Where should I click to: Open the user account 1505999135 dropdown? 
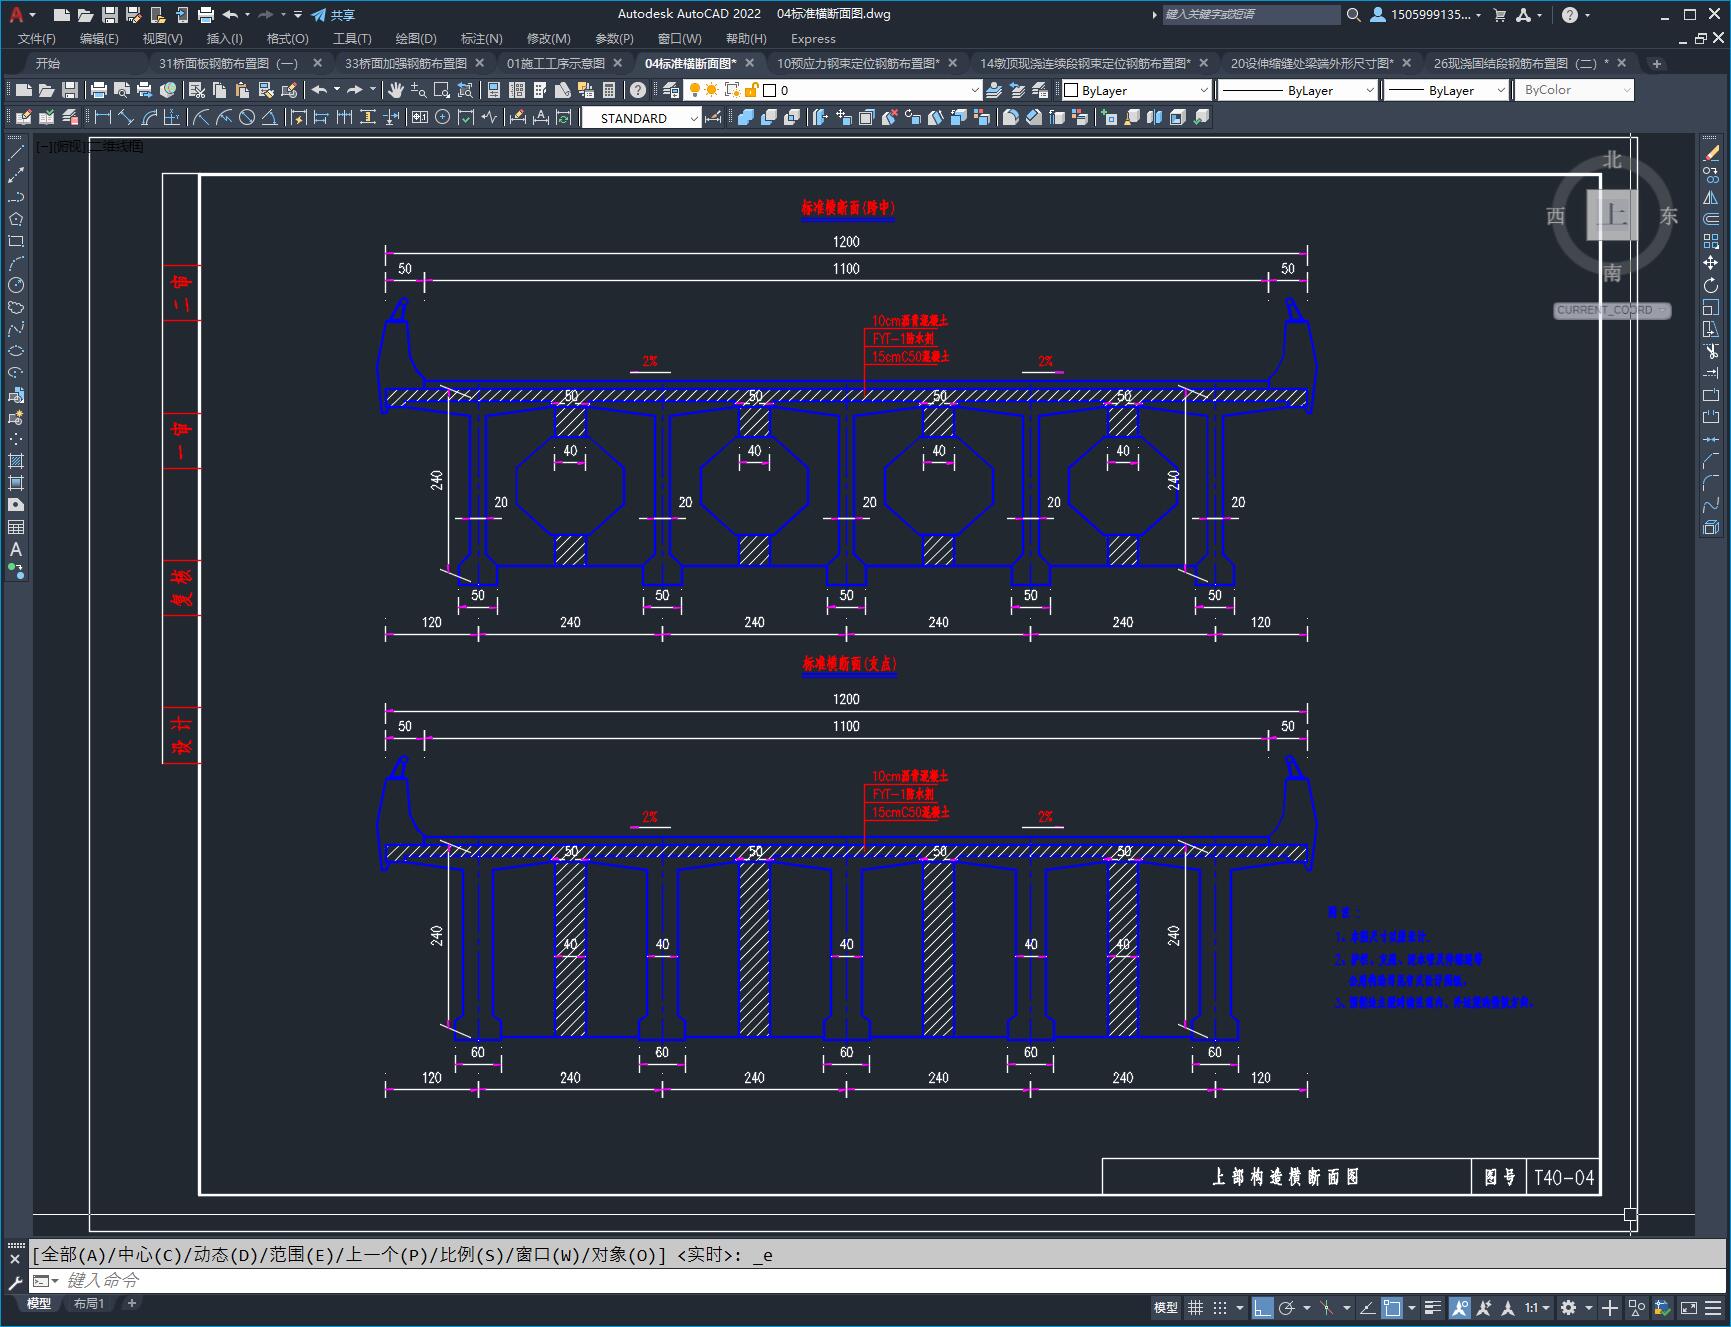tap(1425, 14)
